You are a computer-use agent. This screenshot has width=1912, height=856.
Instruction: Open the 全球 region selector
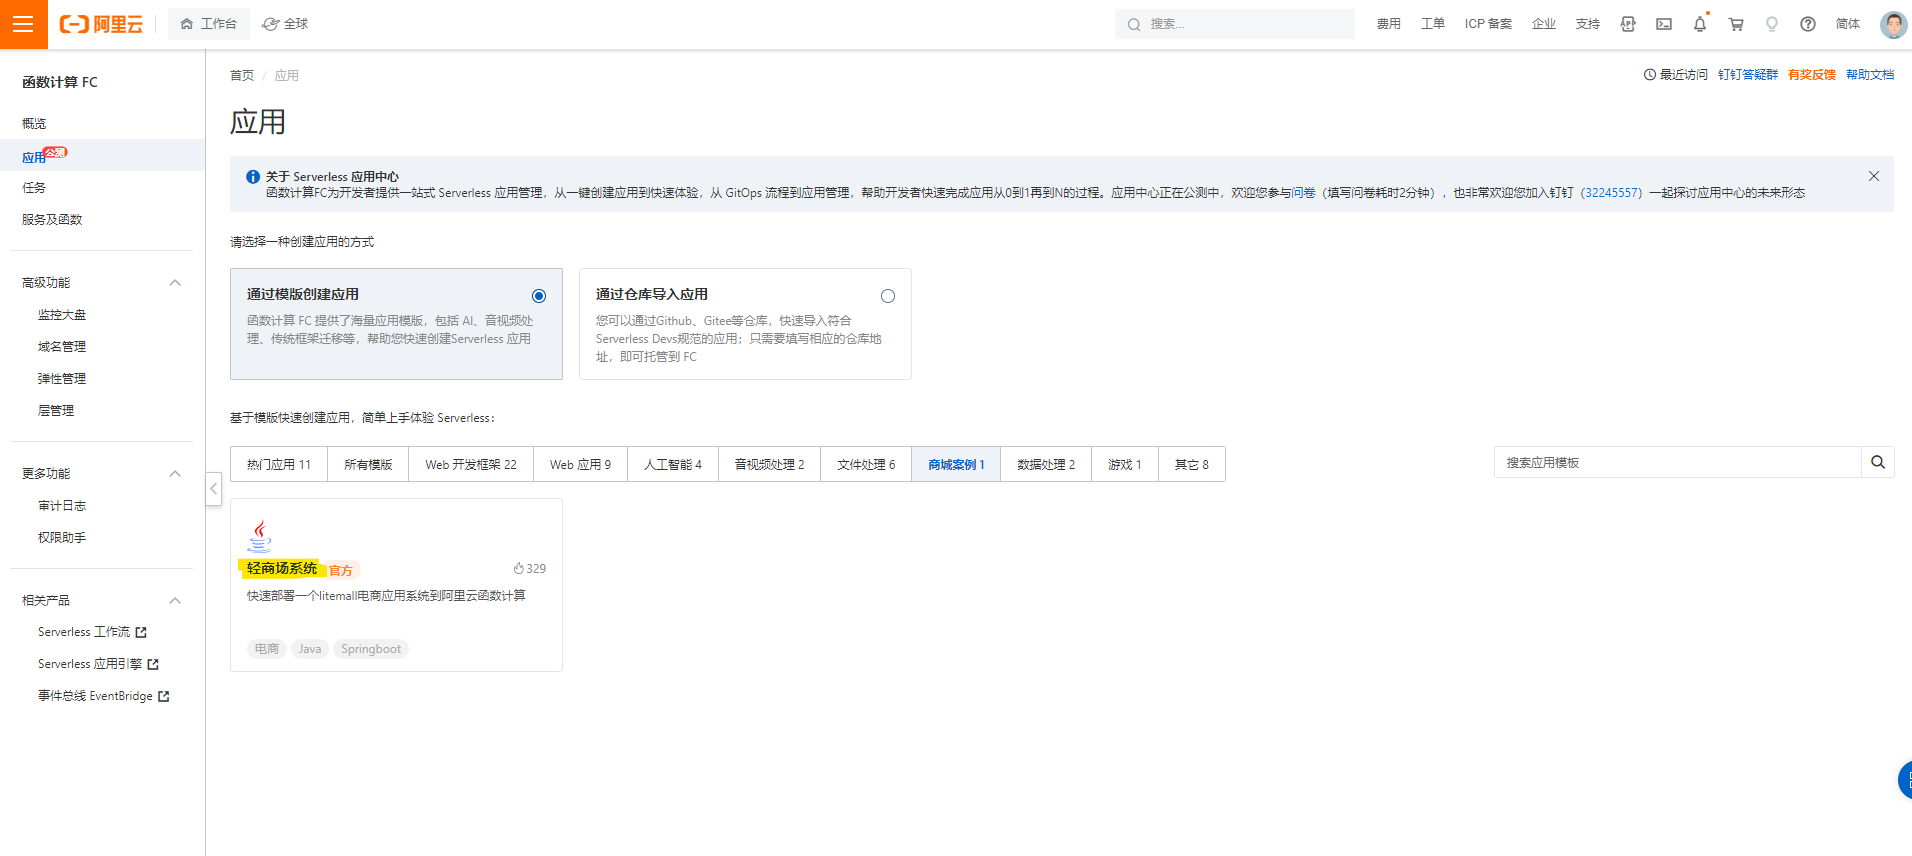[285, 24]
